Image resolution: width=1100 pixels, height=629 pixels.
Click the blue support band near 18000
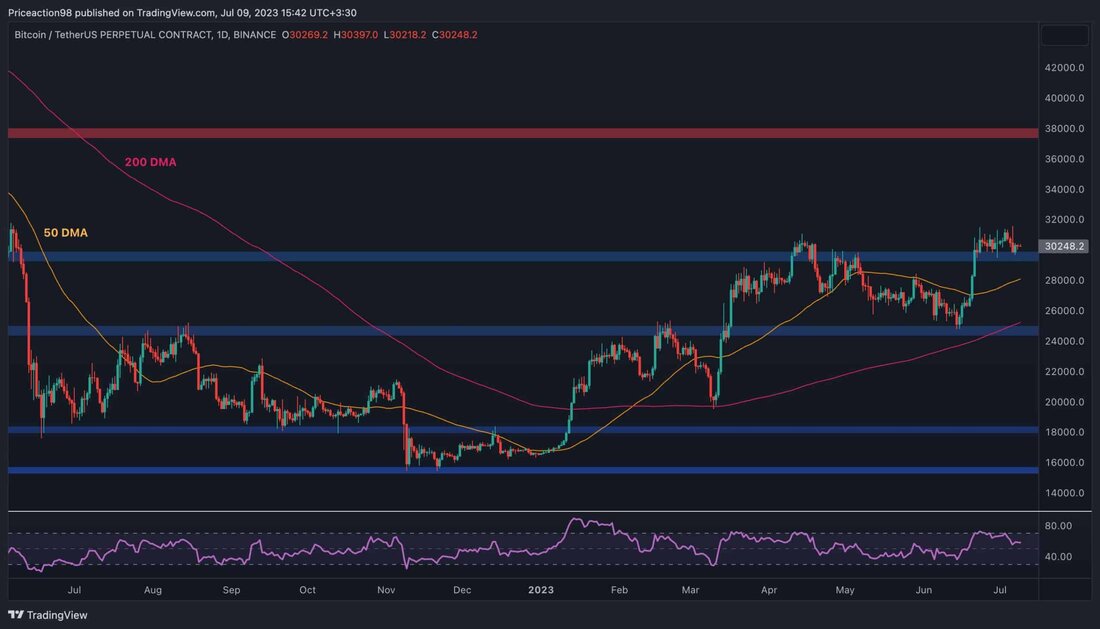(x=523, y=430)
